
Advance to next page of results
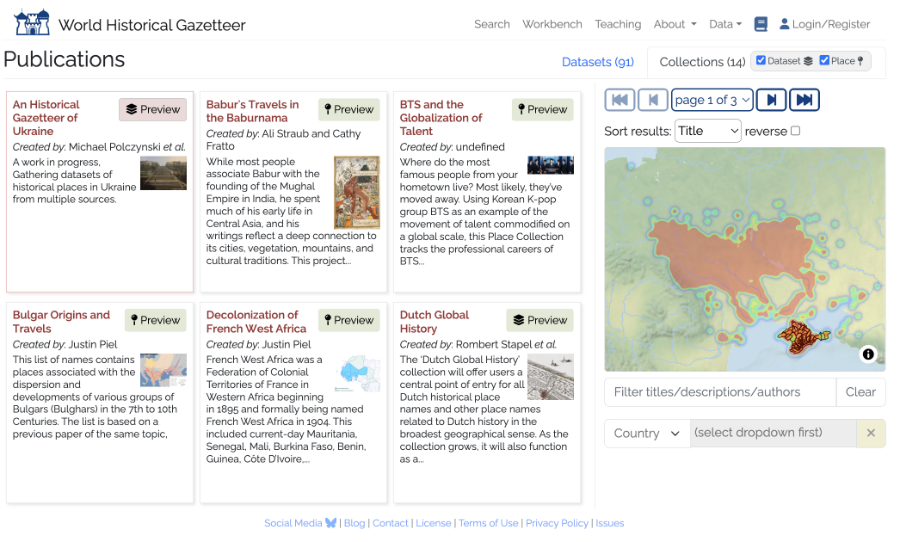pyautogui.click(x=771, y=100)
